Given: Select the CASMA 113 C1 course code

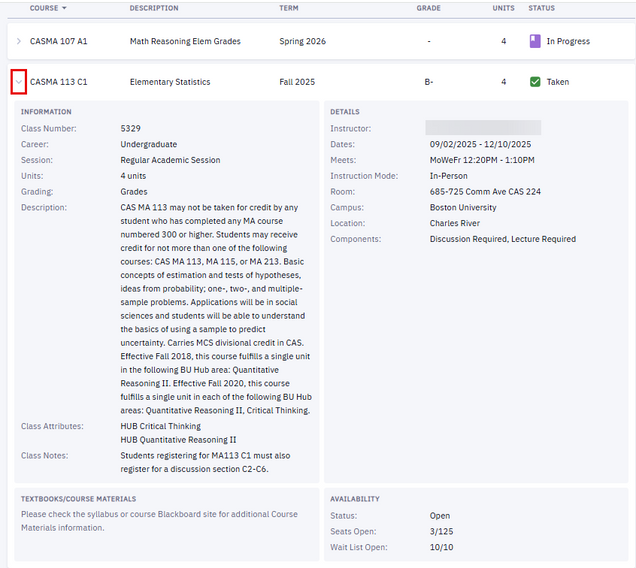Looking at the screenshot, I should pyautogui.click(x=58, y=82).
